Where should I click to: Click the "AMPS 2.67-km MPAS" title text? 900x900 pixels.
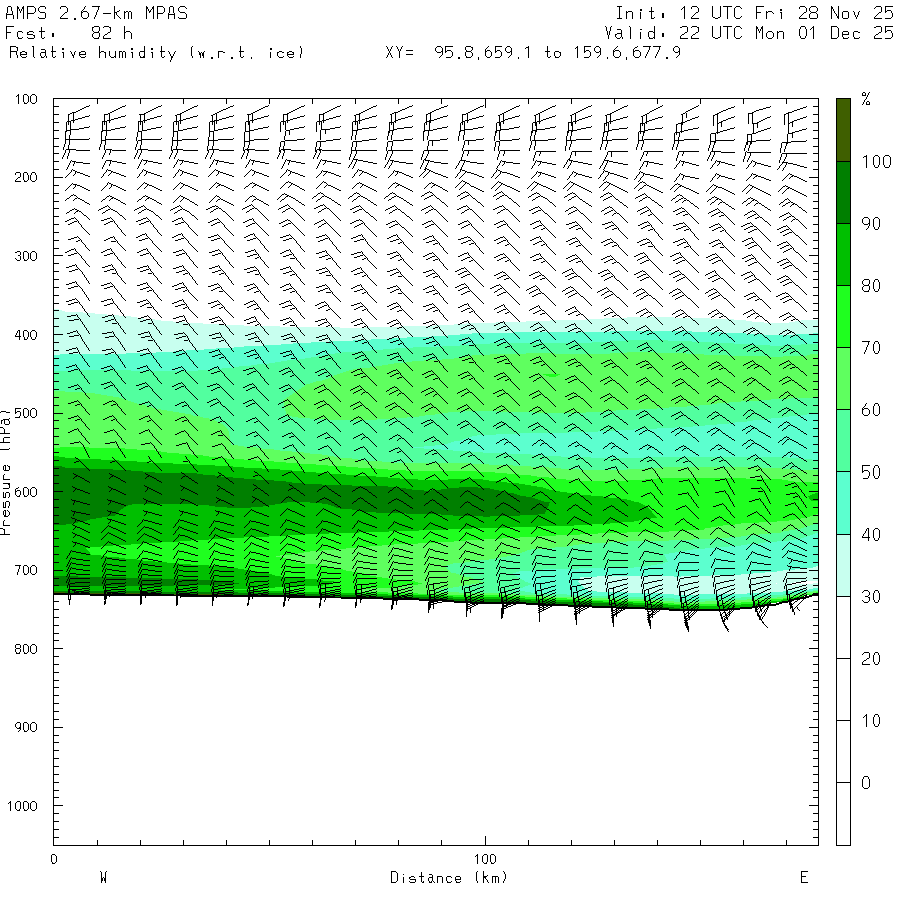tap(96, 13)
